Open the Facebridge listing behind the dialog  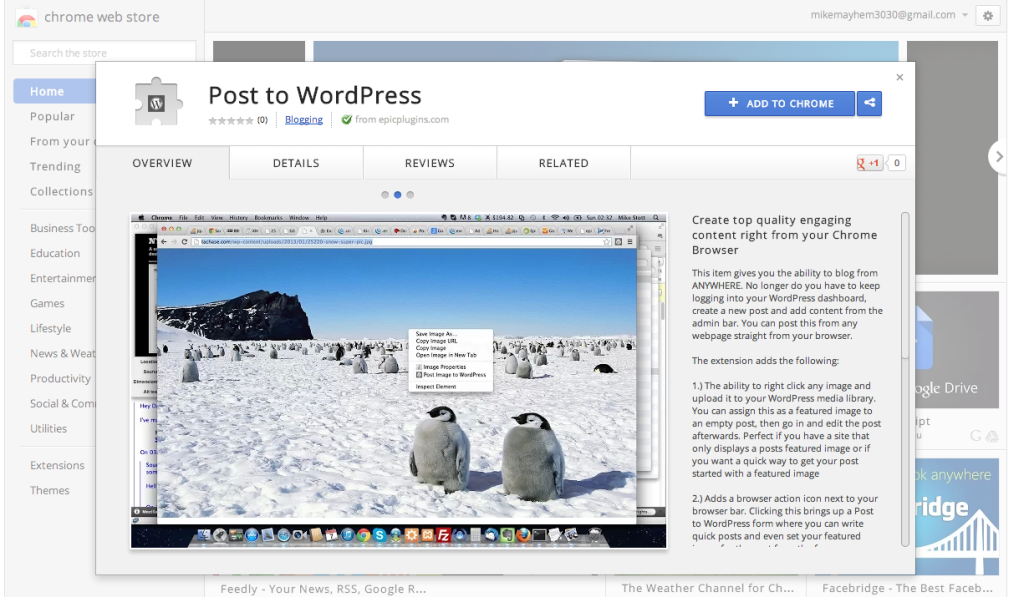pyautogui.click(x=907, y=588)
